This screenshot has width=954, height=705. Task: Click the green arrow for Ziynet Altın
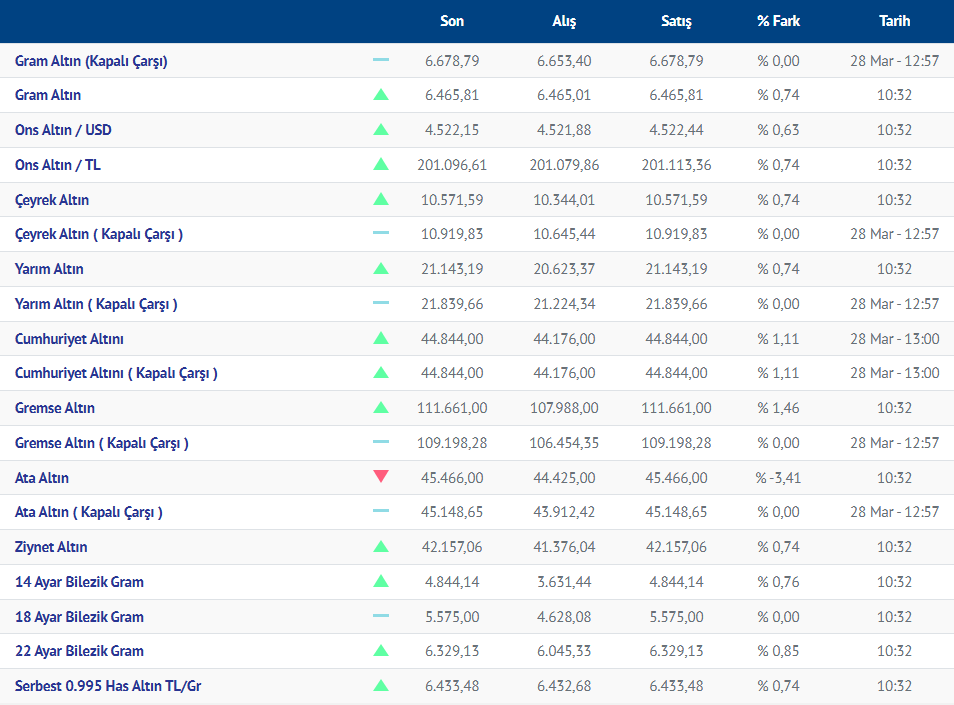[381, 547]
